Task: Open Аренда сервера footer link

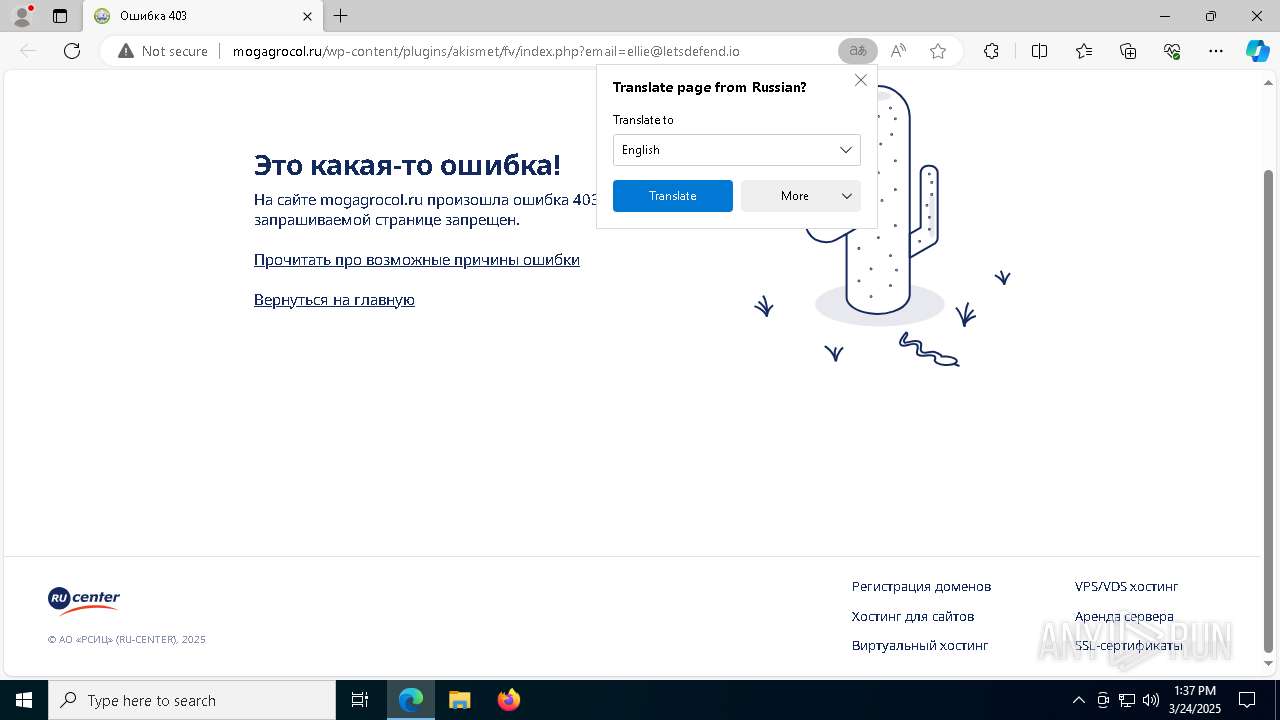Action: pyautogui.click(x=1124, y=617)
